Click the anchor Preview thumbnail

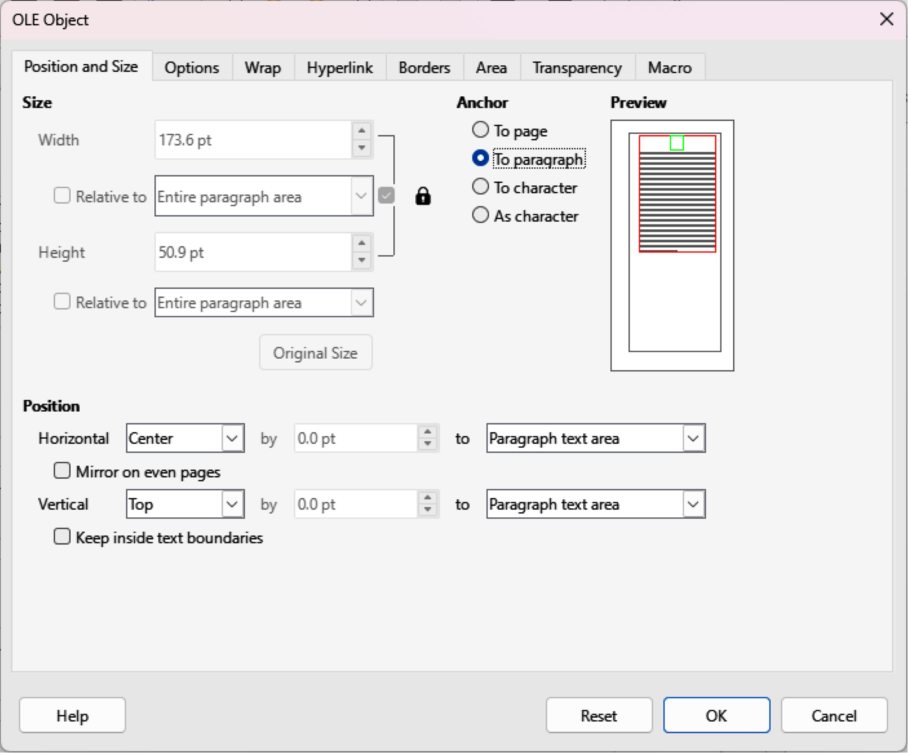pyautogui.click(x=672, y=245)
